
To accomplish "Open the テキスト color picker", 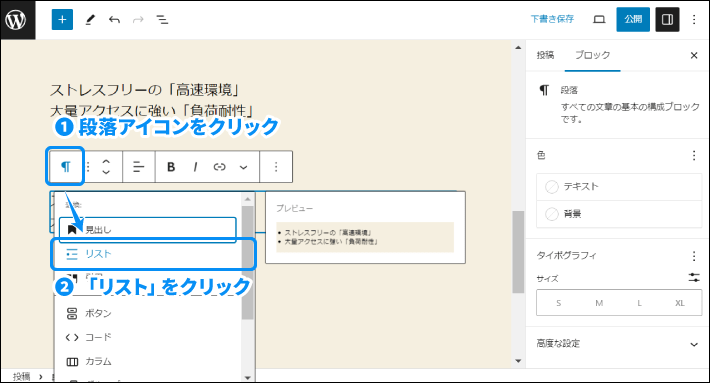I will point(619,187).
